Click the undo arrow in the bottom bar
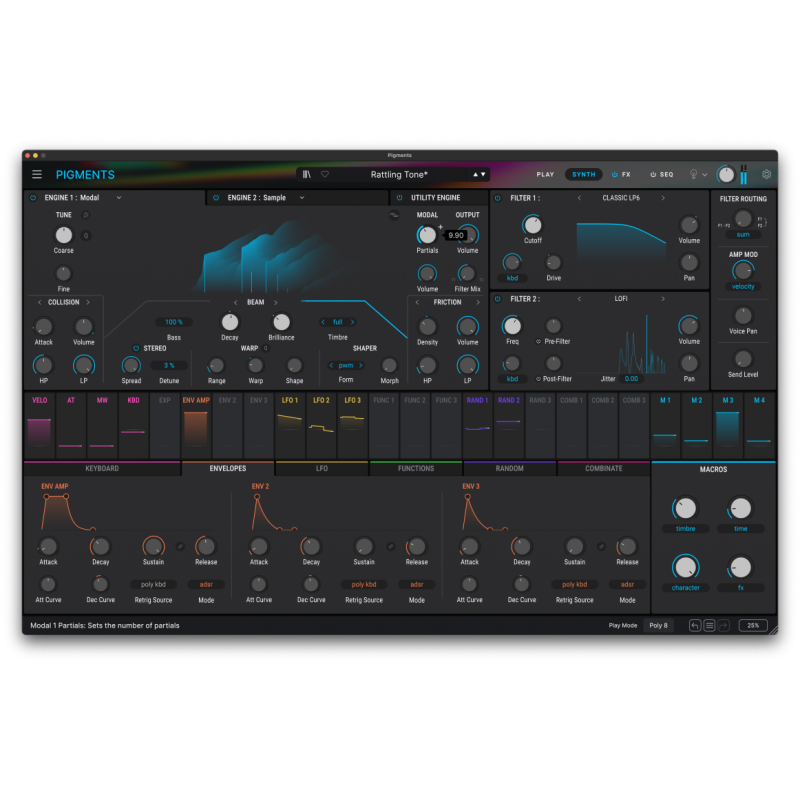Viewport: 800px width, 800px height. 694,624
